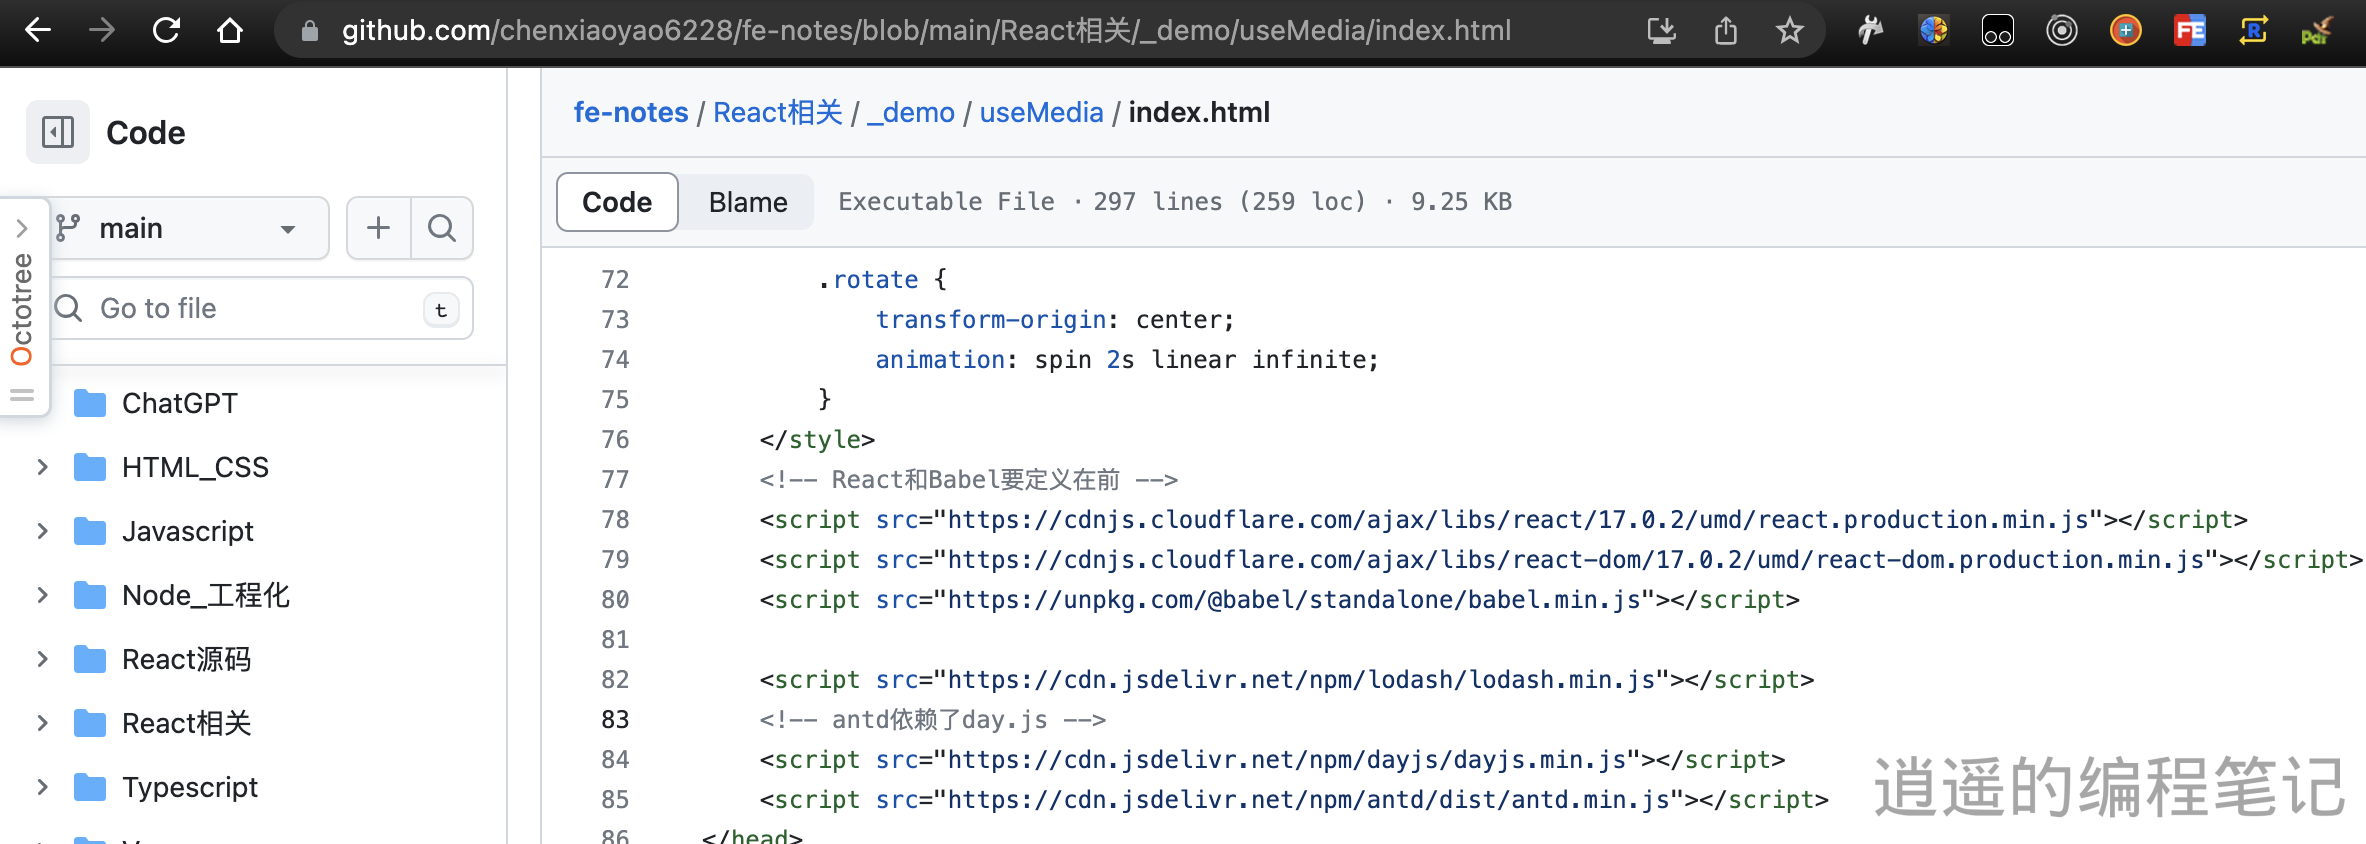This screenshot has height=844, width=2366.
Task: Open the main branch dropdown
Action: point(188,228)
